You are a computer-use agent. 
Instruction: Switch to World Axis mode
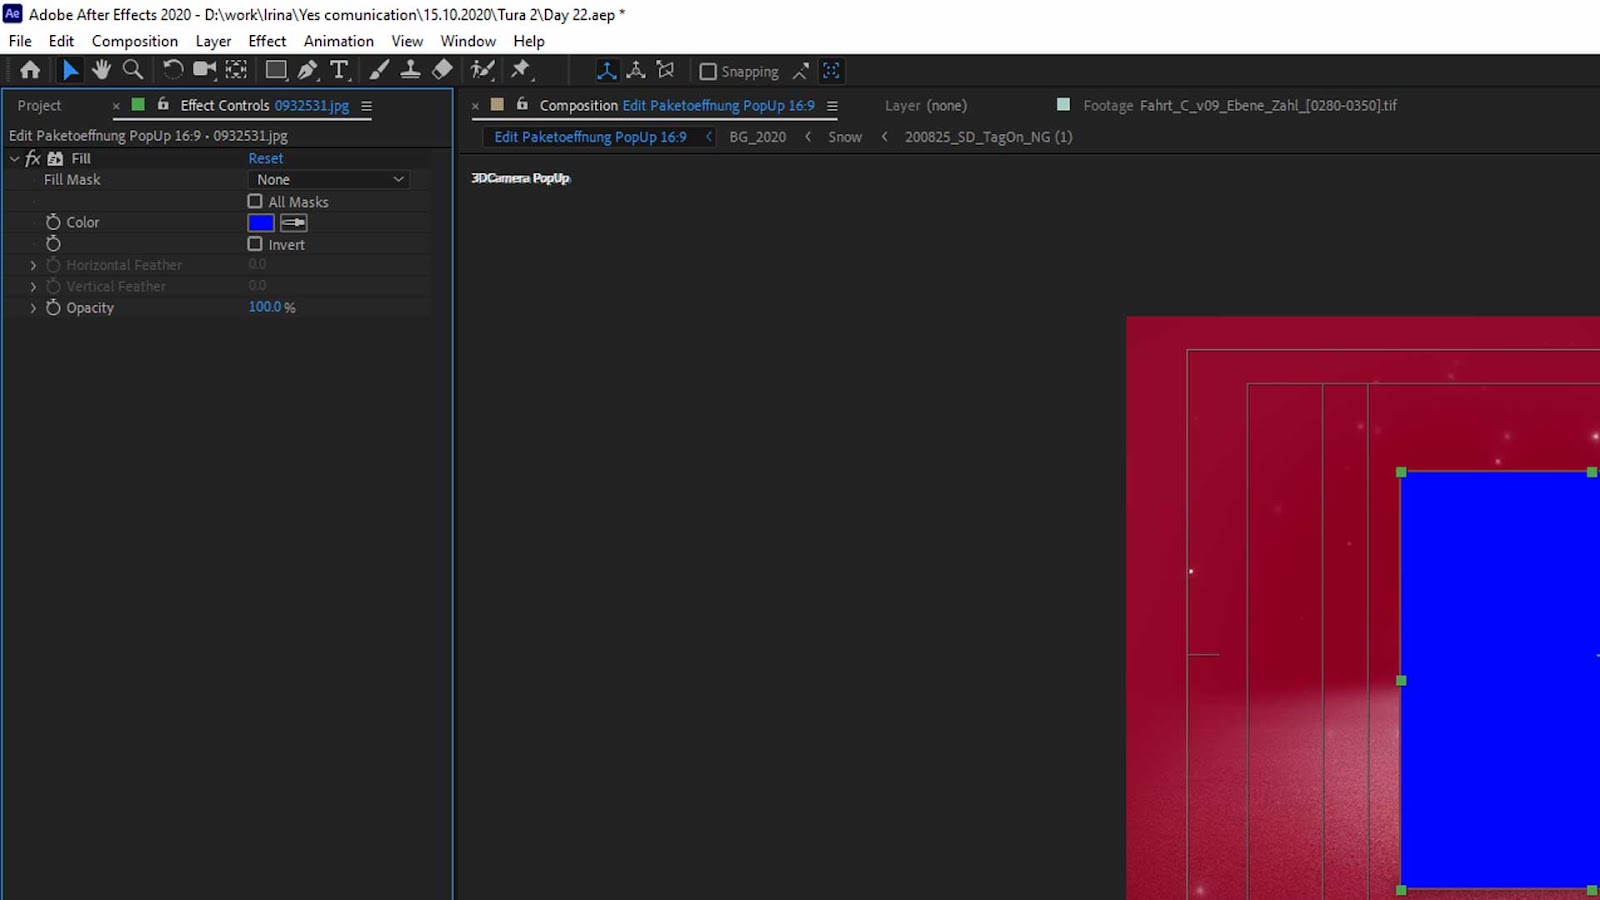pos(636,70)
